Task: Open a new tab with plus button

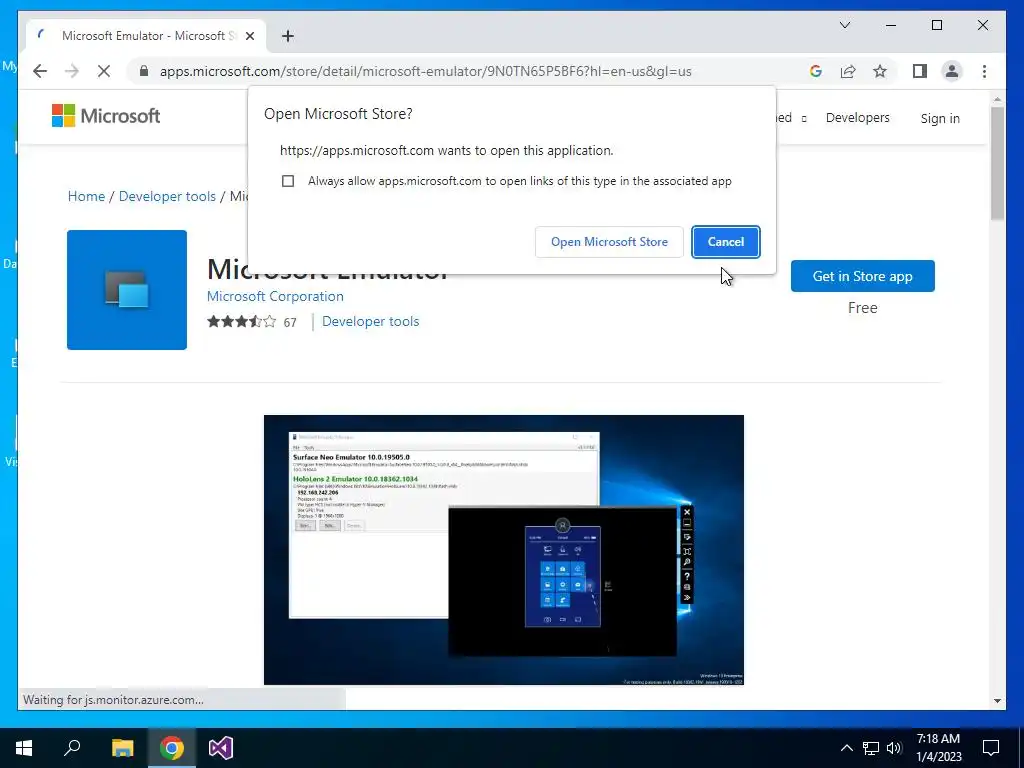Action: 288,36
